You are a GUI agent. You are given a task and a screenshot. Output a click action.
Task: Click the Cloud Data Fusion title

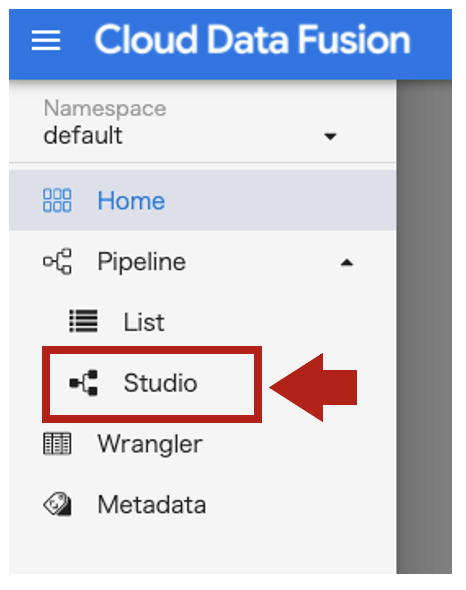click(252, 40)
